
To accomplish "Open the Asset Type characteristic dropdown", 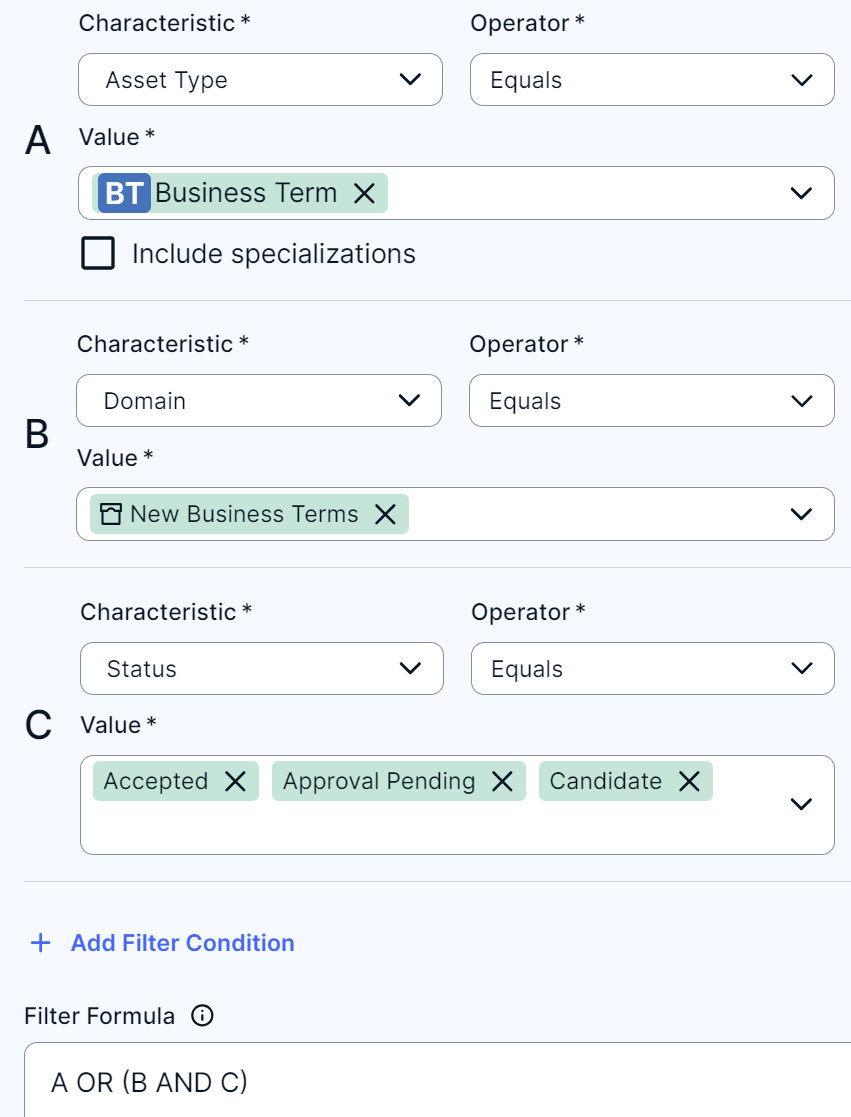I will click(x=260, y=80).
